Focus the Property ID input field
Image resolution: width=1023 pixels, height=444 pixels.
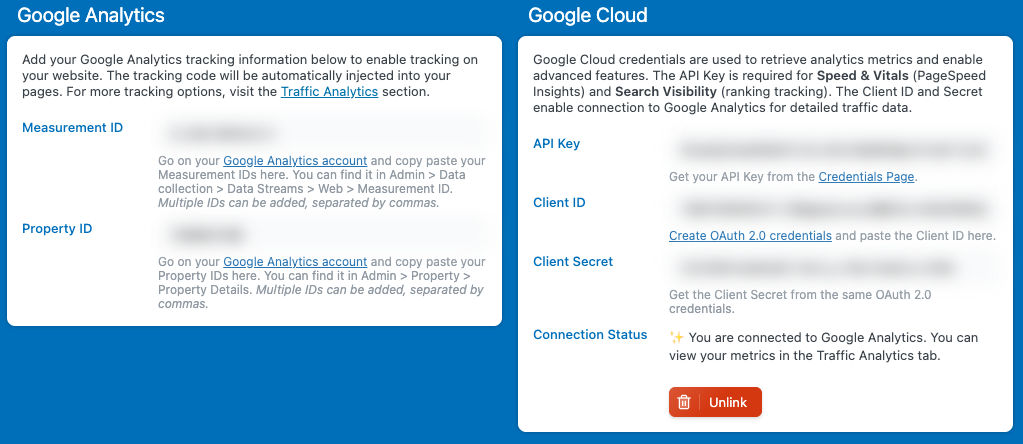point(322,235)
